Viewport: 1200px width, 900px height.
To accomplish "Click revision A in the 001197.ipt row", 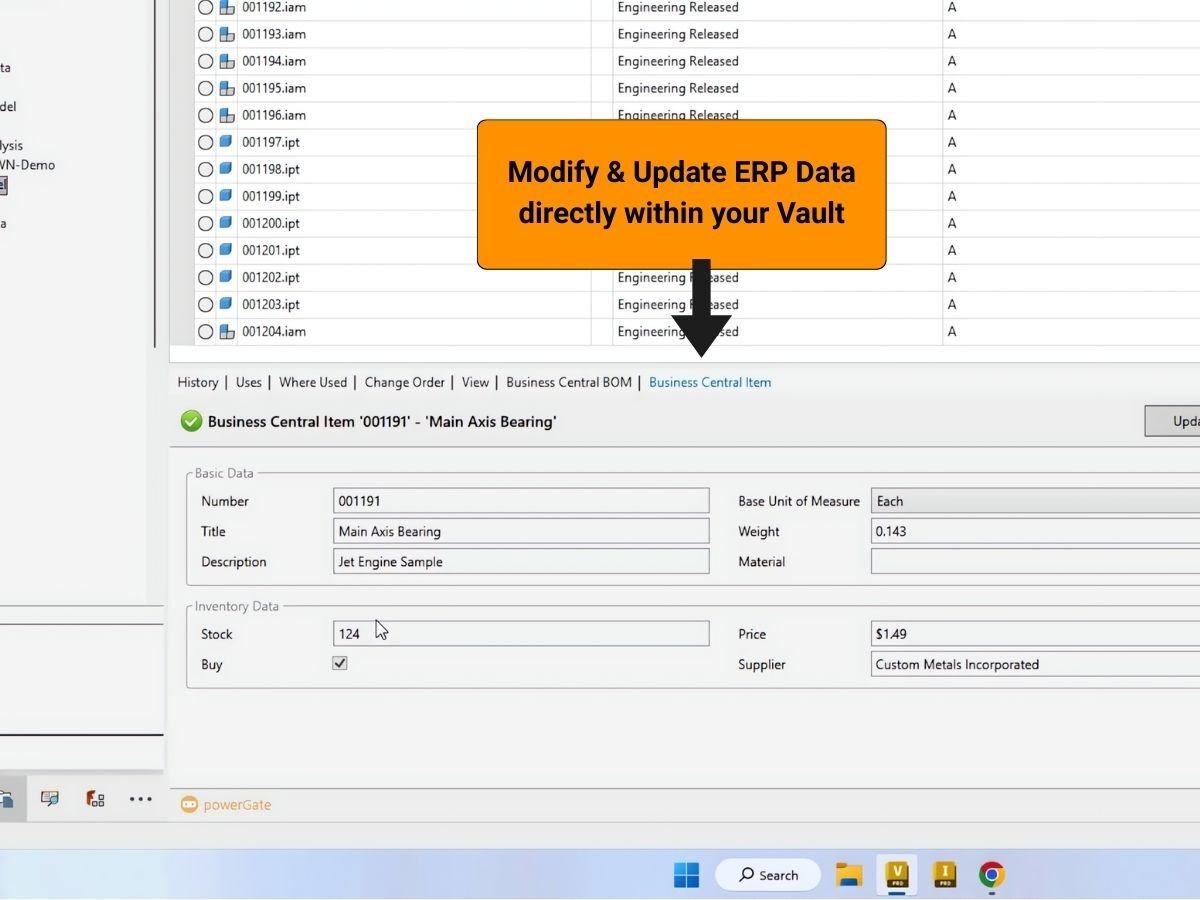I will pos(952,142).
